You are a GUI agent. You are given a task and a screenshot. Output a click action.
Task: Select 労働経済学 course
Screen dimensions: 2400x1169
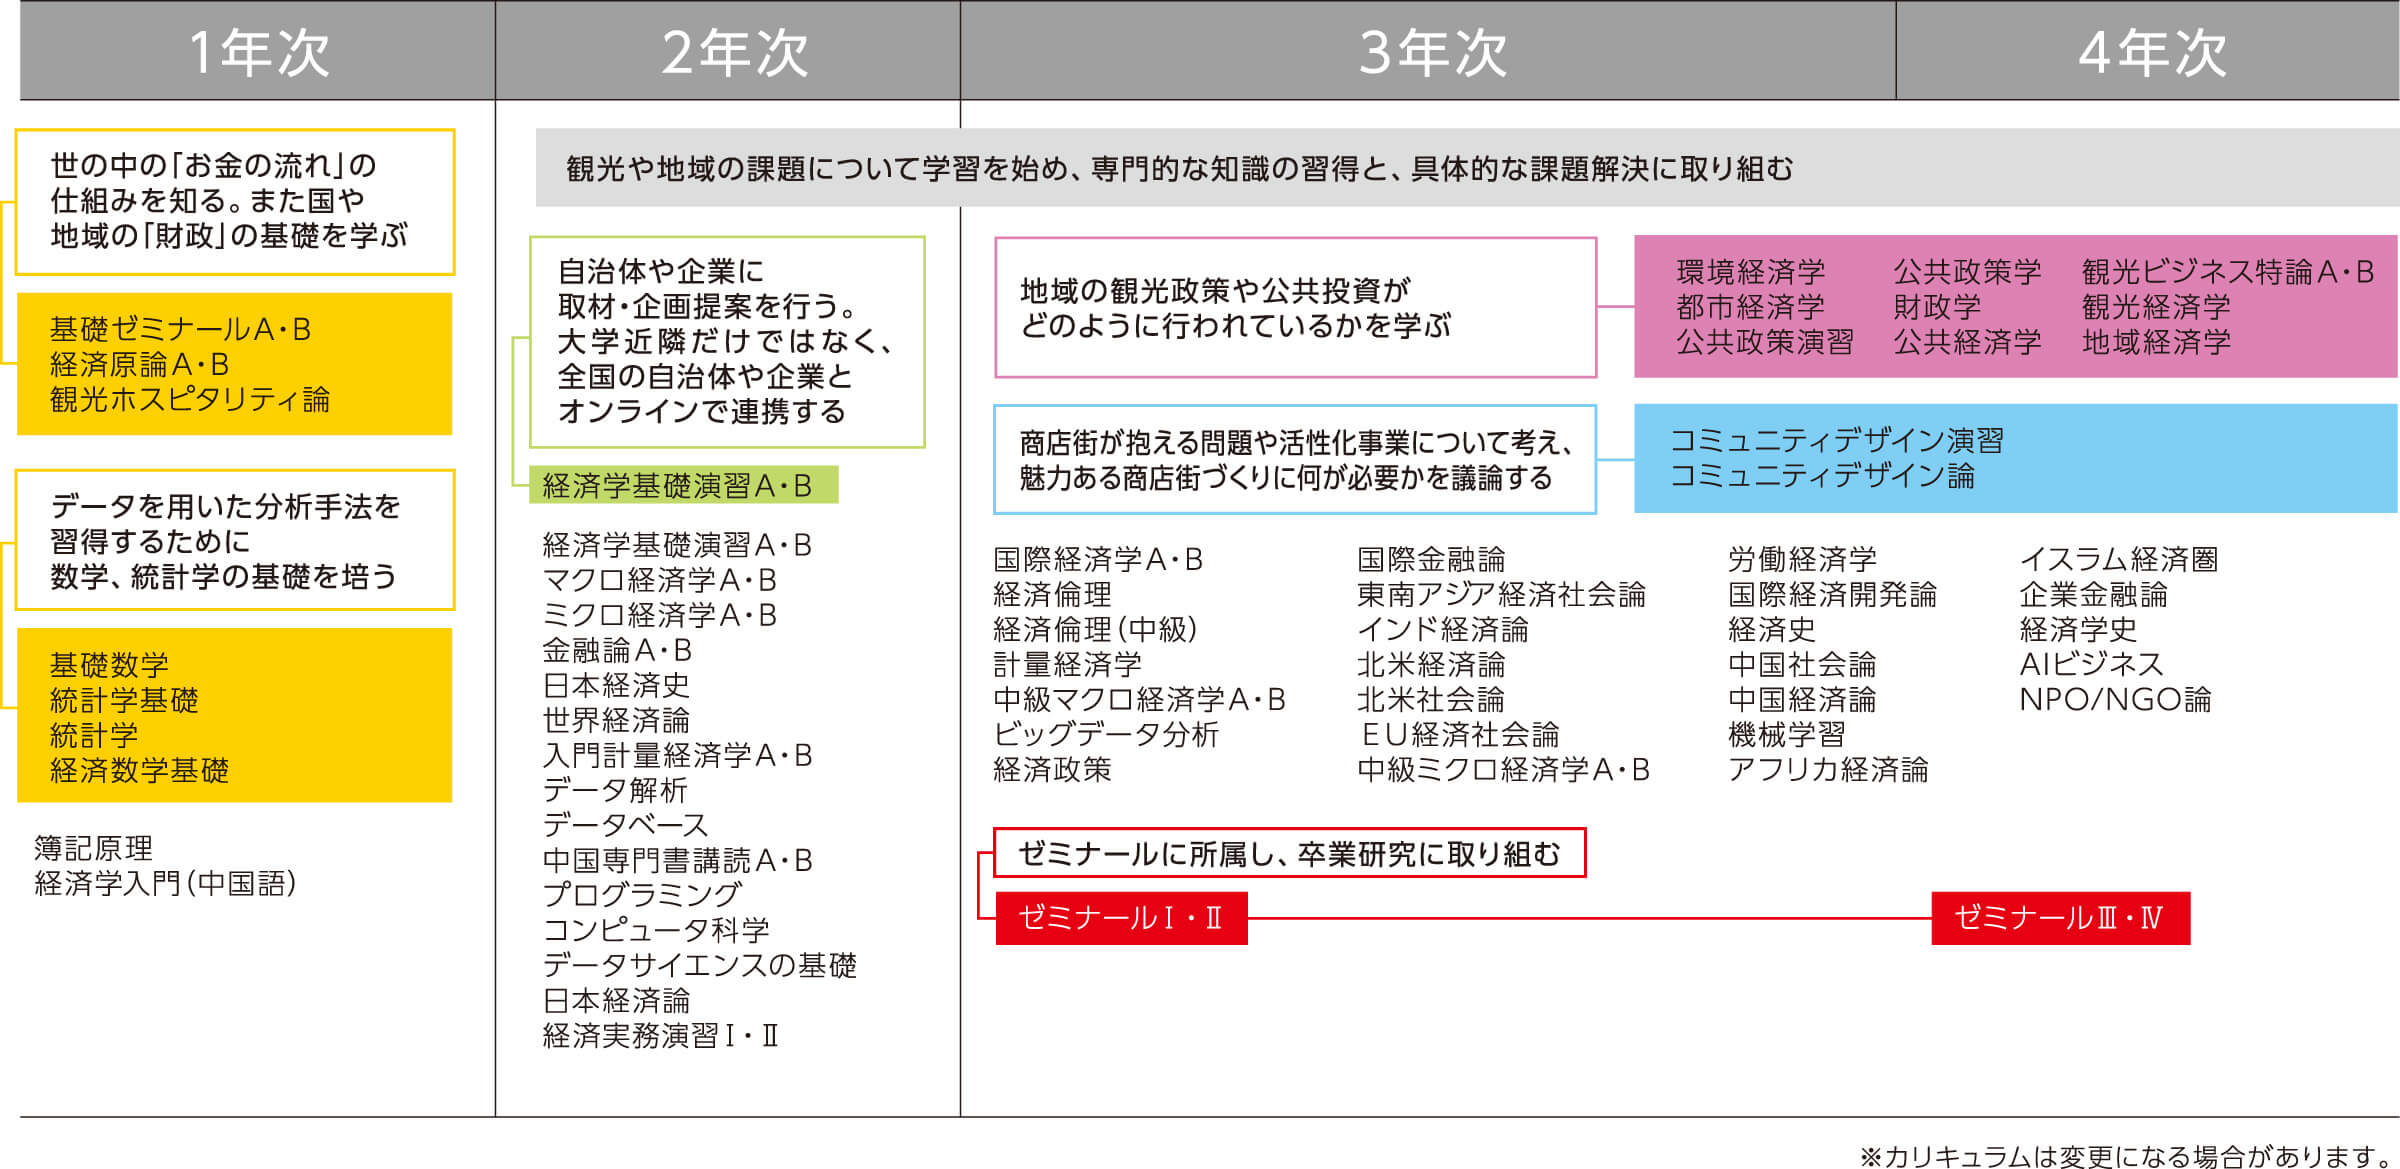(1802, 559)
